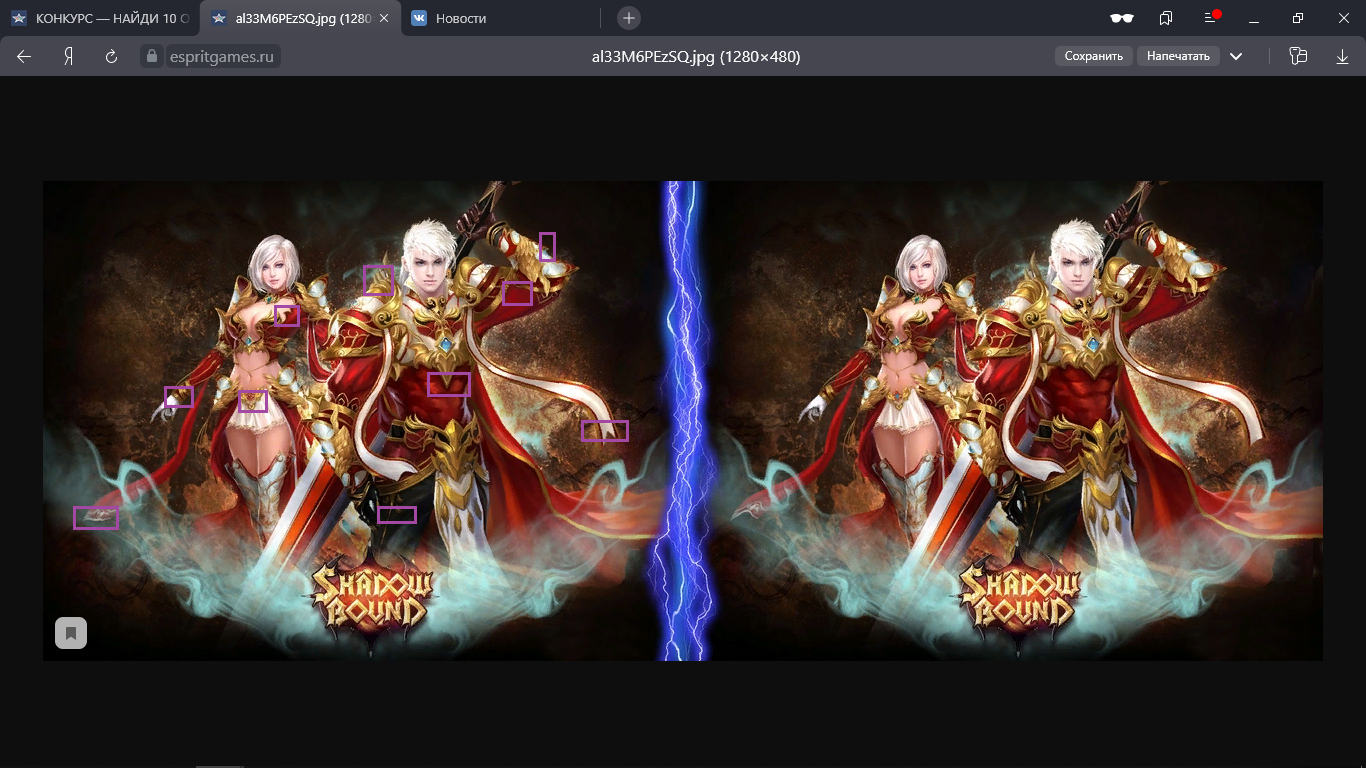Viewport: 1366px width, 768px height.
Task: Close the al33M6PEzSQ.jpg tab
Action: tap(384, 18)
